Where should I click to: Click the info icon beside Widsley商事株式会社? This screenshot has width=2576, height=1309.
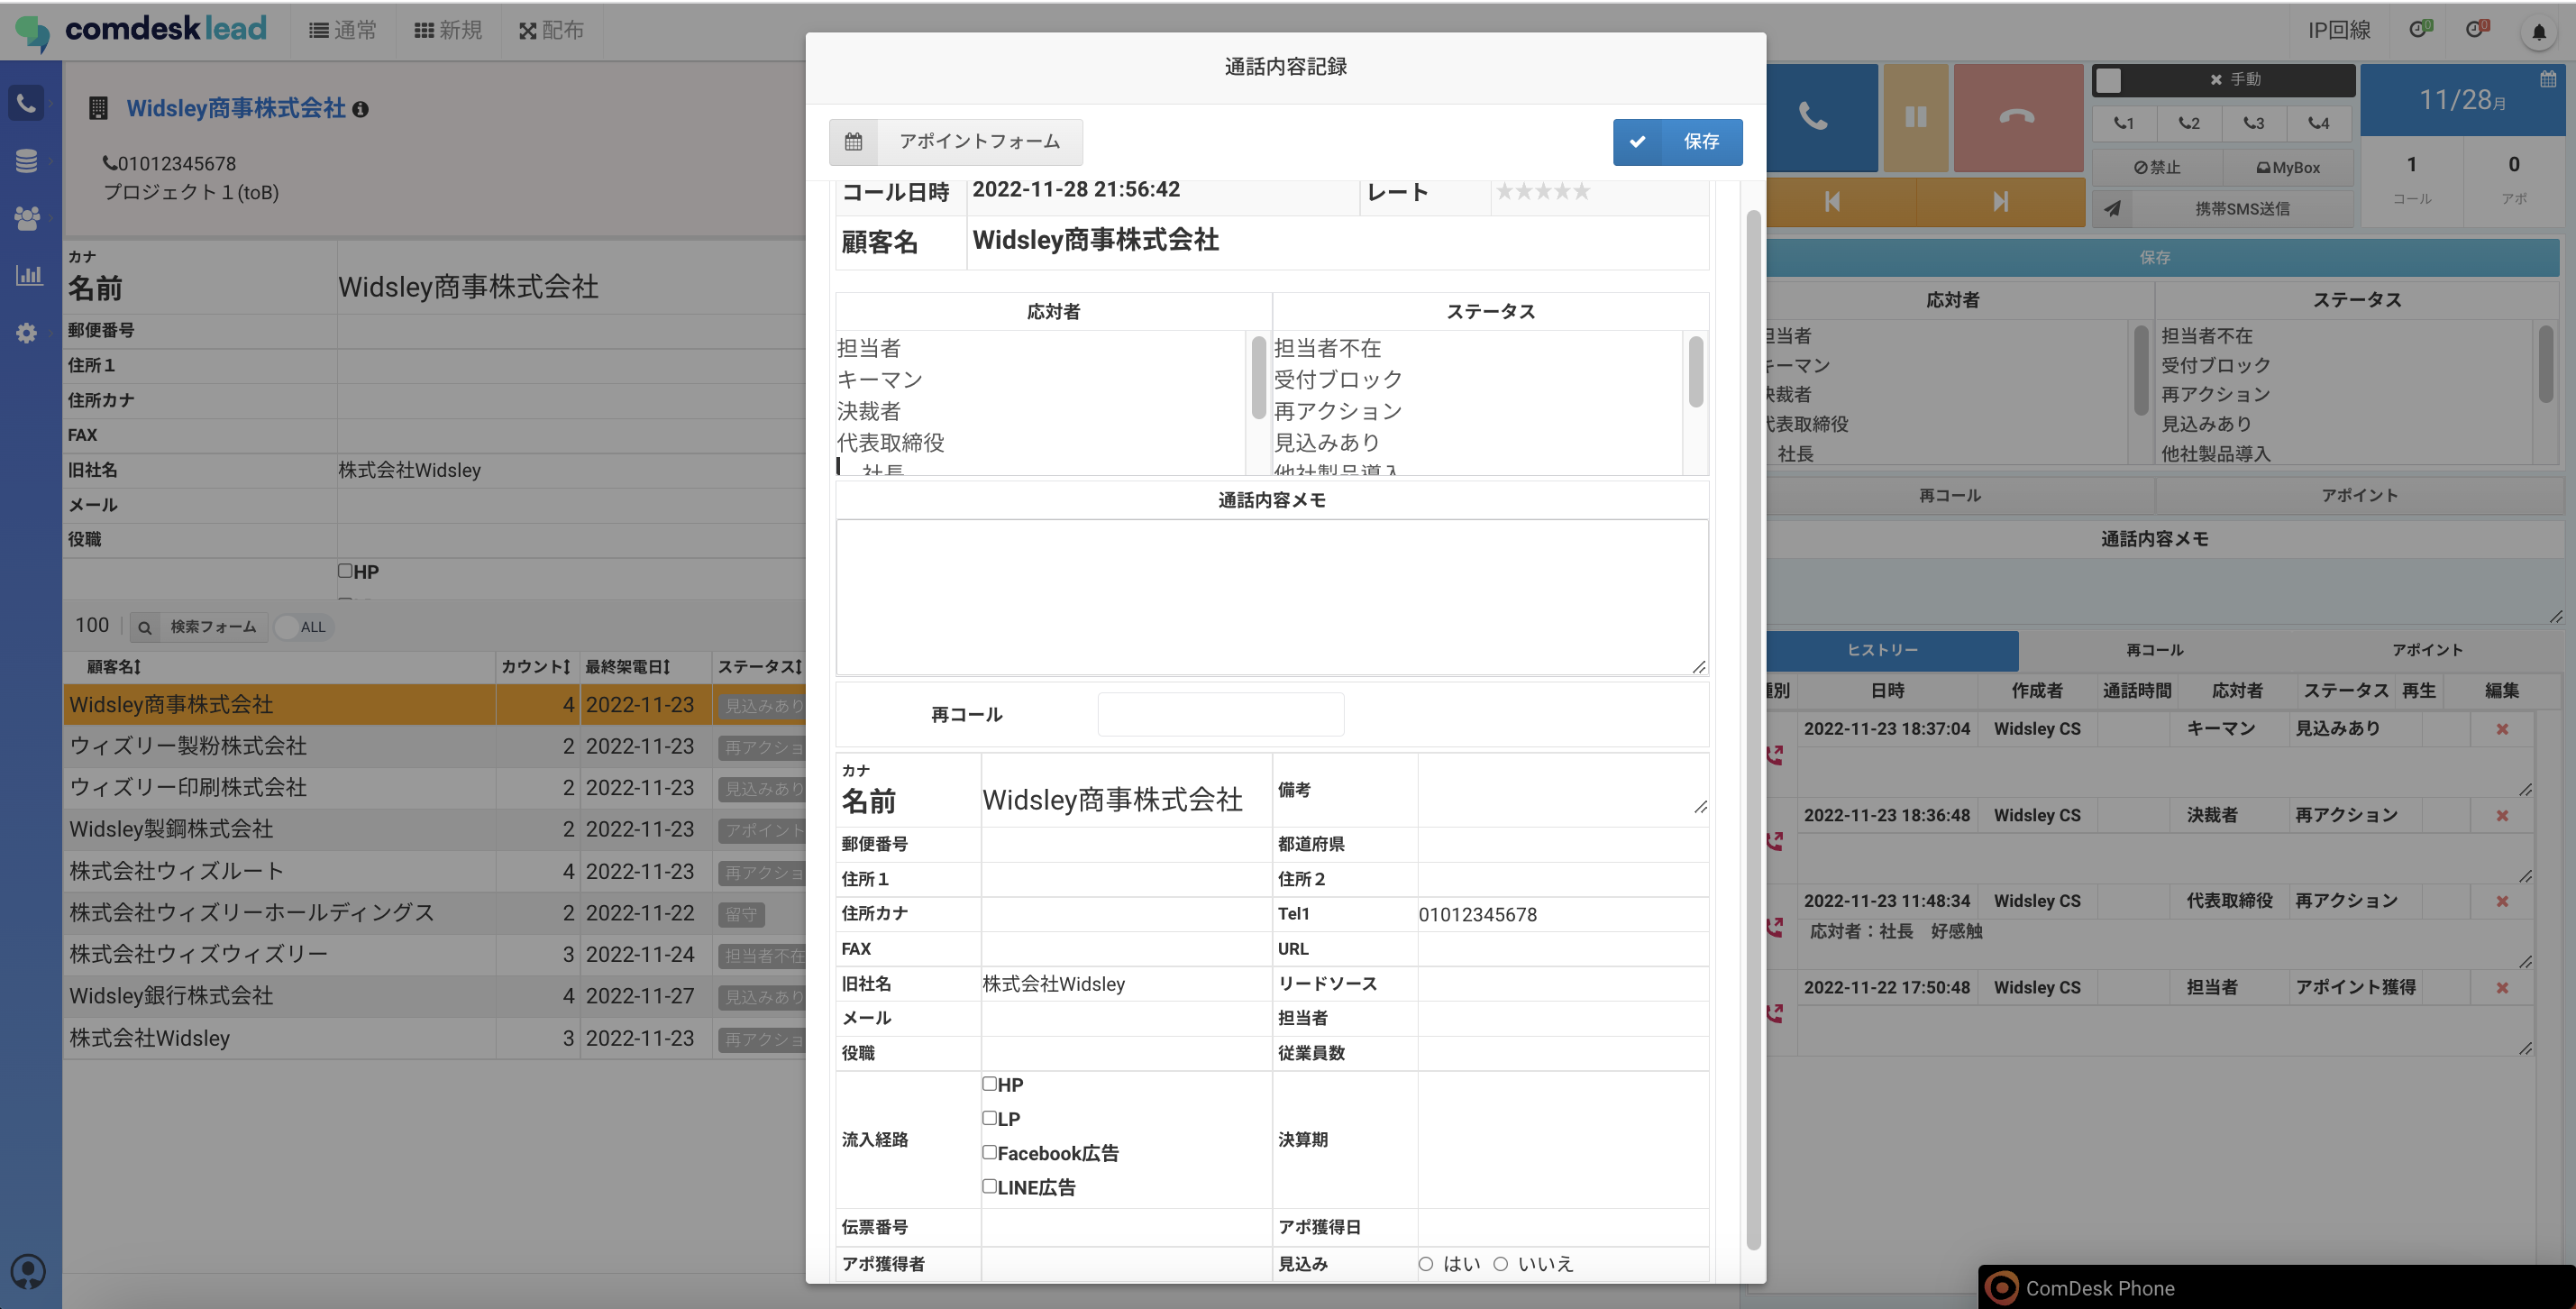pos(360,110)
